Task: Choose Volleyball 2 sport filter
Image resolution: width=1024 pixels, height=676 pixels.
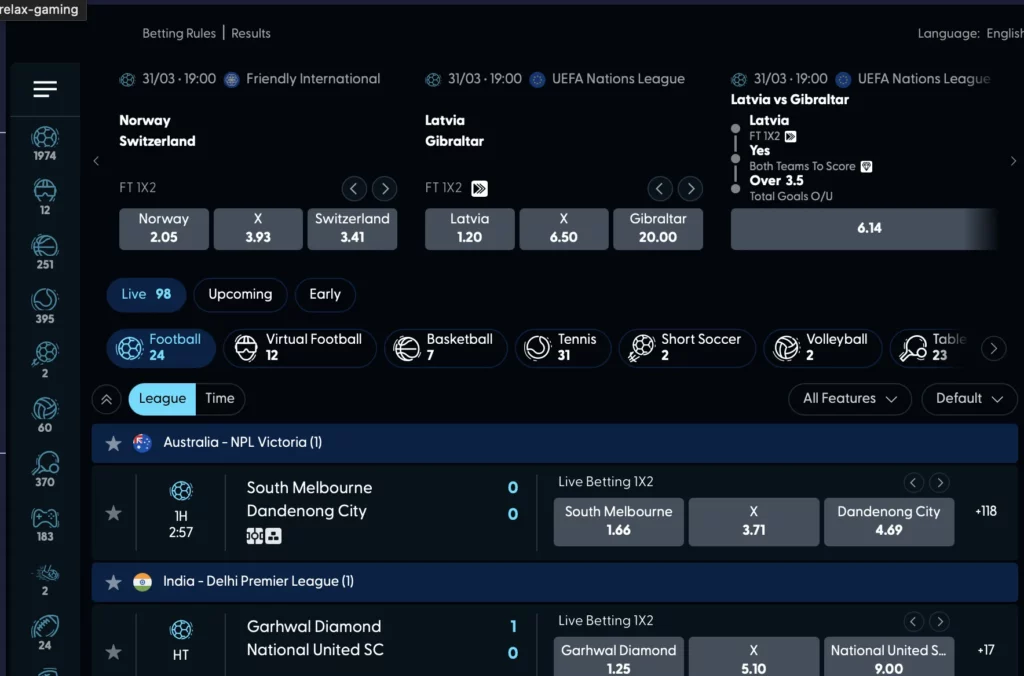Action: (x=823, y=347)
